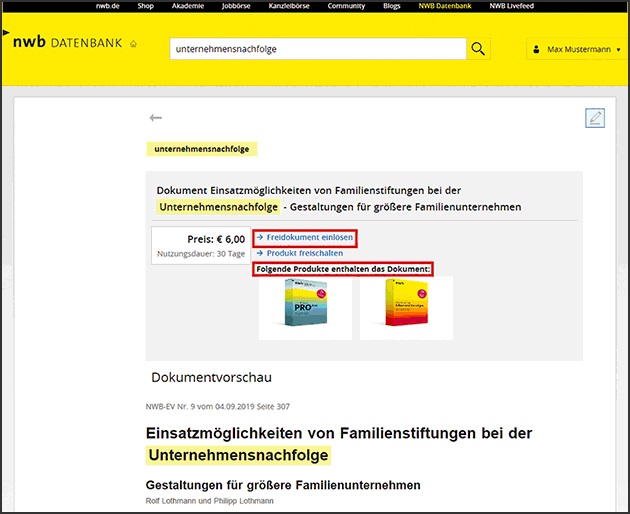Image resolution: width=630 pixels, height=514 pixels.
Task: Click the back arrow icon
Action: click(155, 118)
